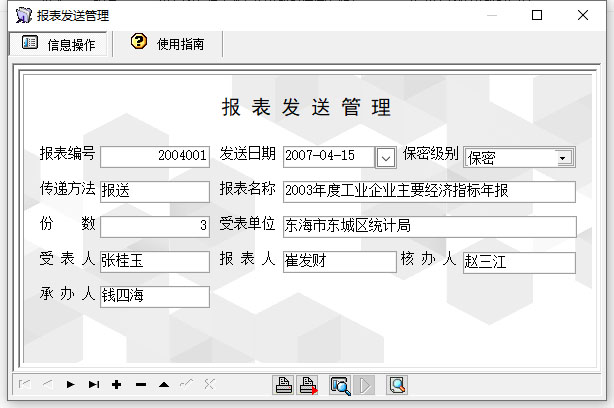Minimize the 报表发送管理 window
This screenshot has width=614, height=408.
[x=492, y=15]
